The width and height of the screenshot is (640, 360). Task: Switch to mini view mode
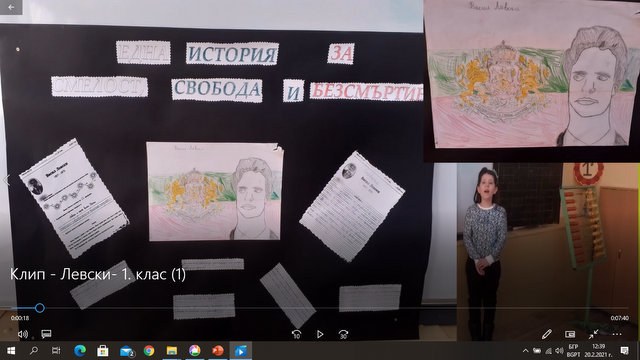pos(570,334)
